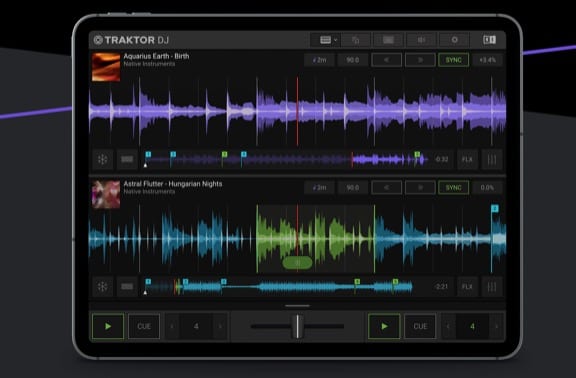Viewport: 576px width, 378px height.
Task: Open mixer EQ icon on Astral Flutter deck
Action: [x=492, y=287]
